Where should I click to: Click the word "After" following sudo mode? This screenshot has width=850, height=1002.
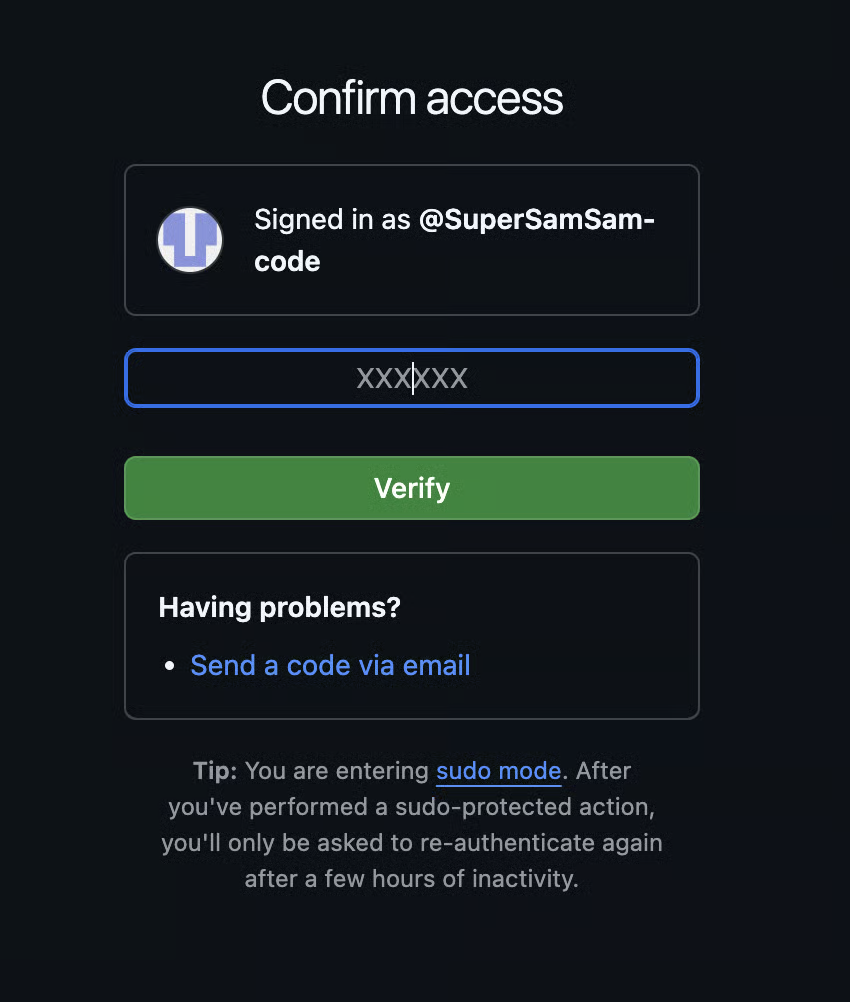pyautogui.click(x=604, y=771)
